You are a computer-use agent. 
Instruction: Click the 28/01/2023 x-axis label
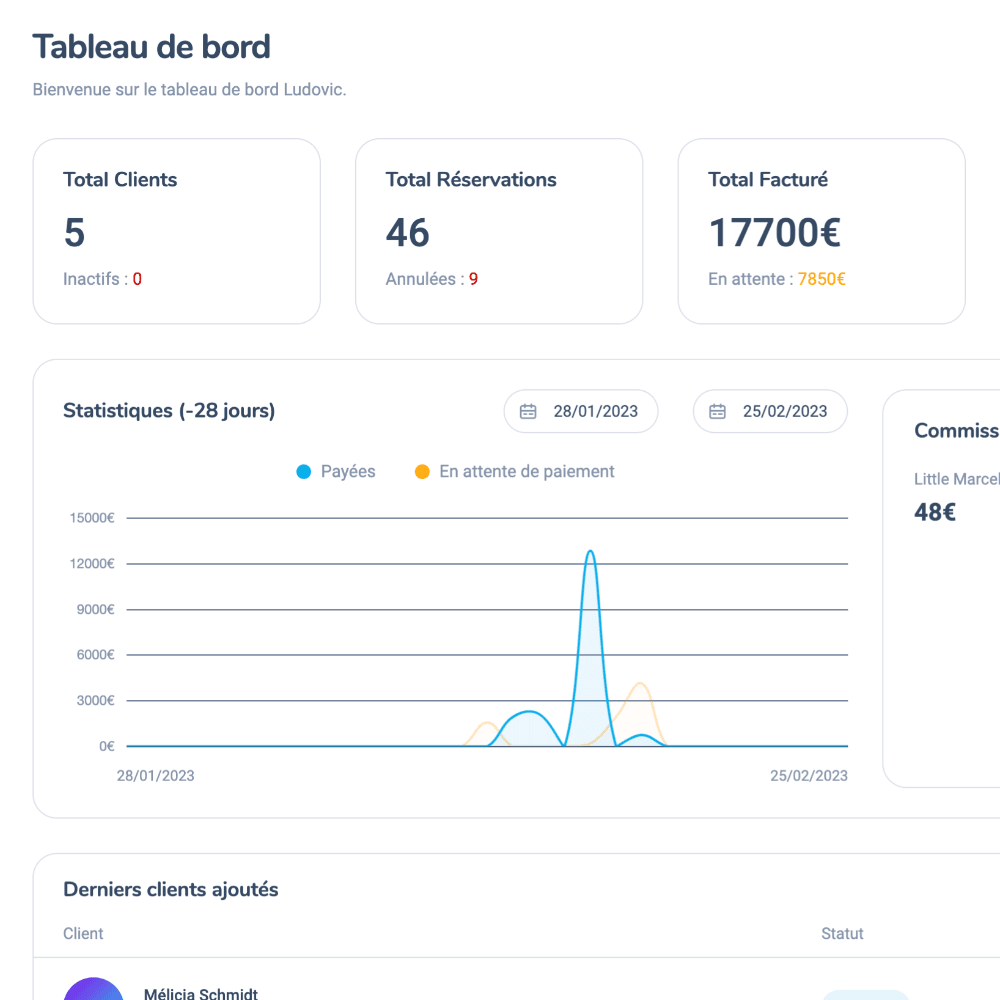156,776
